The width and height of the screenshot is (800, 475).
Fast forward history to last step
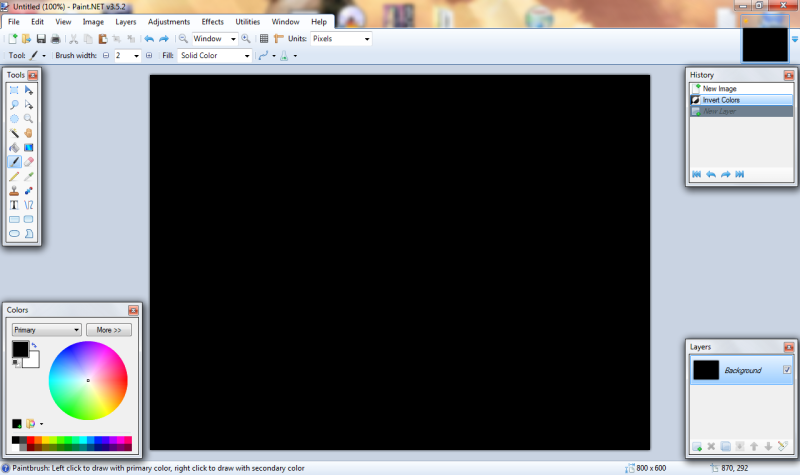739,174
